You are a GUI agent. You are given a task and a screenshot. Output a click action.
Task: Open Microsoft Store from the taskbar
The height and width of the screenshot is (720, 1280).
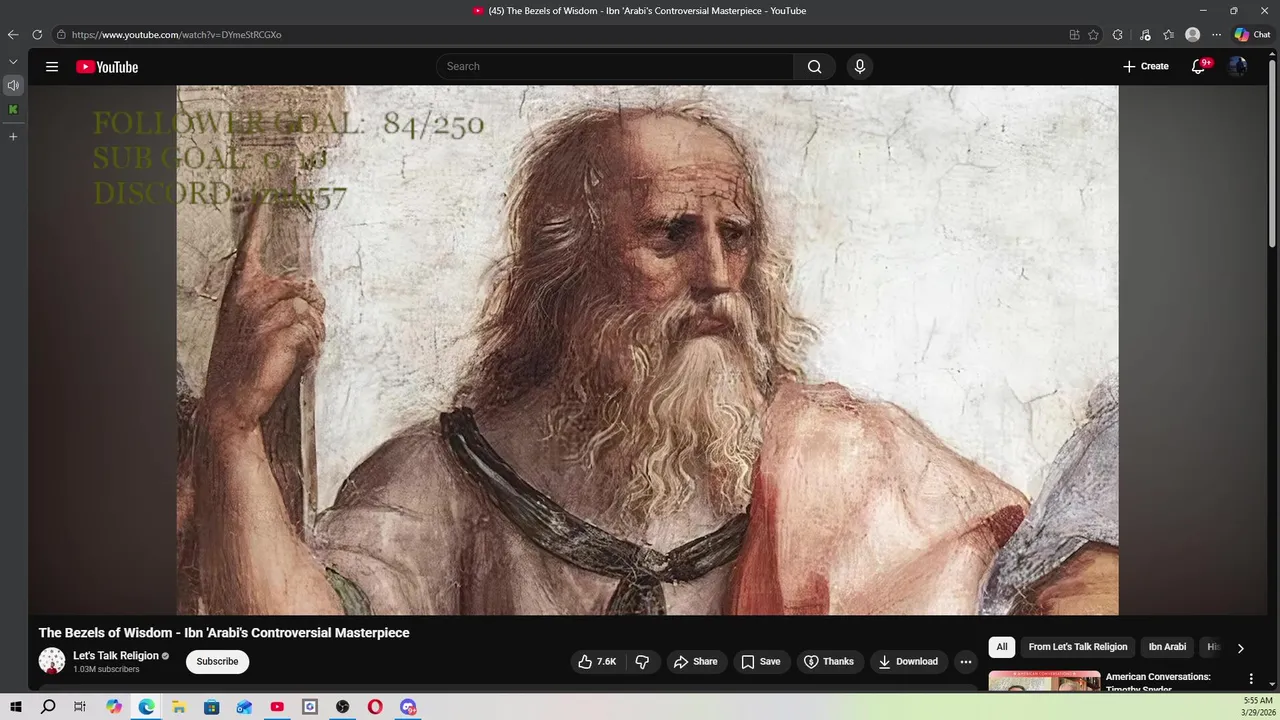[211, 707]
